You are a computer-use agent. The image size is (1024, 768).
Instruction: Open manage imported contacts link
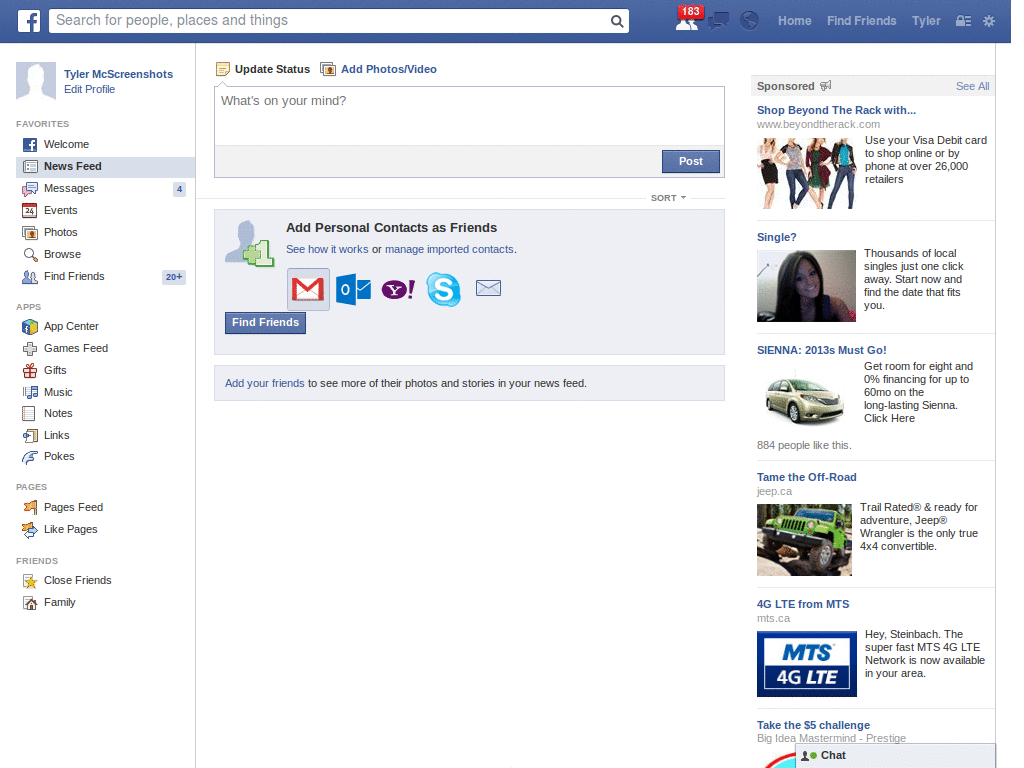[449, 249]
